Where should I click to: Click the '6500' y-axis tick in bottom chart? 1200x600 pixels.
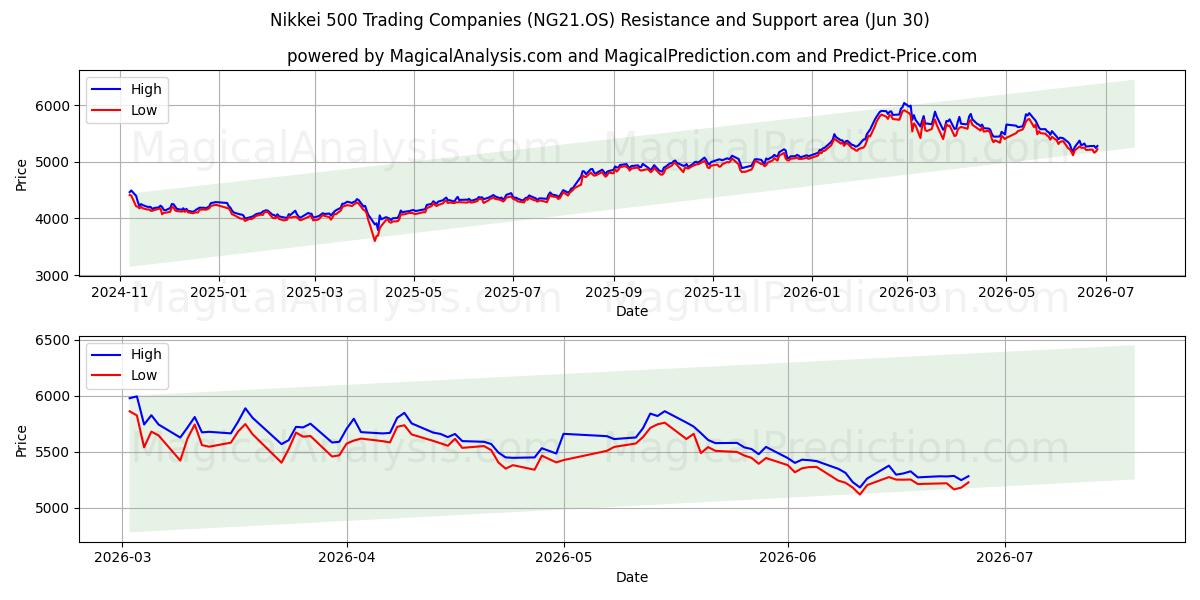pos(53,341)
